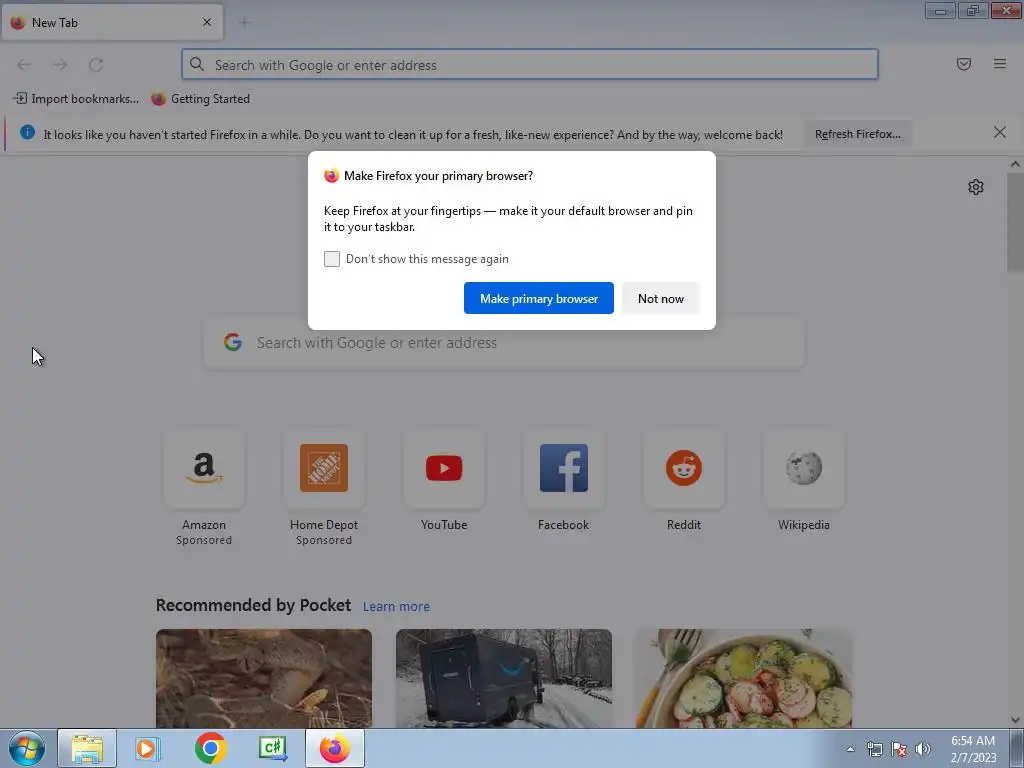This screenshot has height=768, width=1024.
Task: Focus the top address bar
Action: (x=530, y=65)
